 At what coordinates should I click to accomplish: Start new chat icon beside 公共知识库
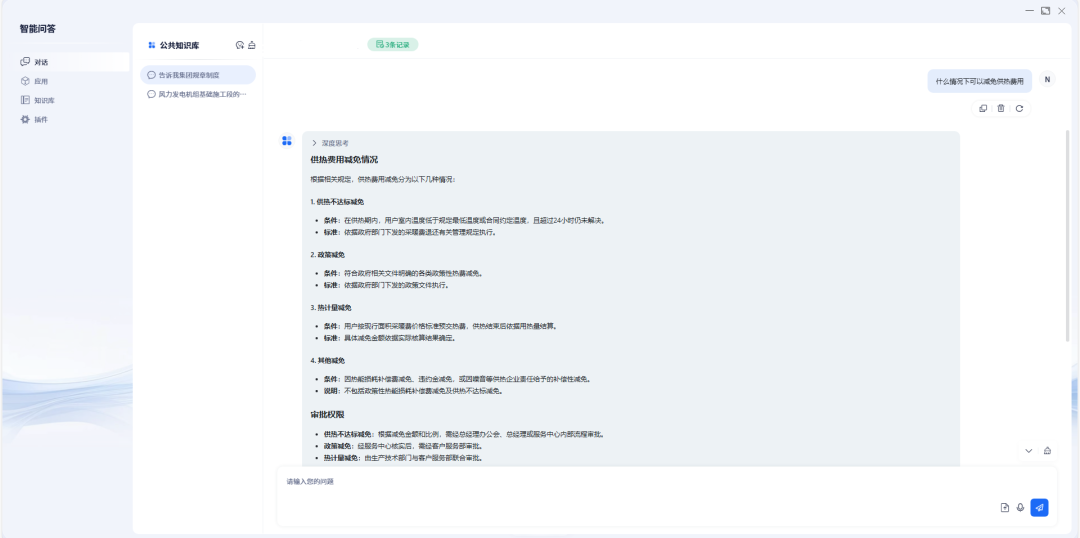coord(239,45)
